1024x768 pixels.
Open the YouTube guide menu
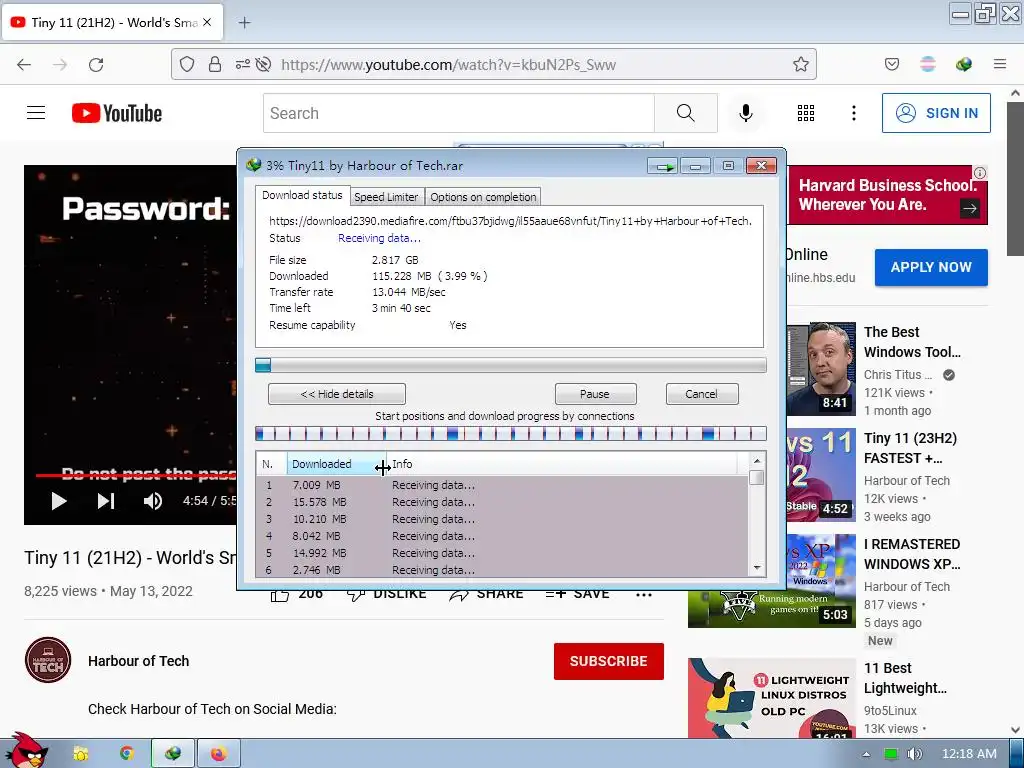(x=36, y=113)
